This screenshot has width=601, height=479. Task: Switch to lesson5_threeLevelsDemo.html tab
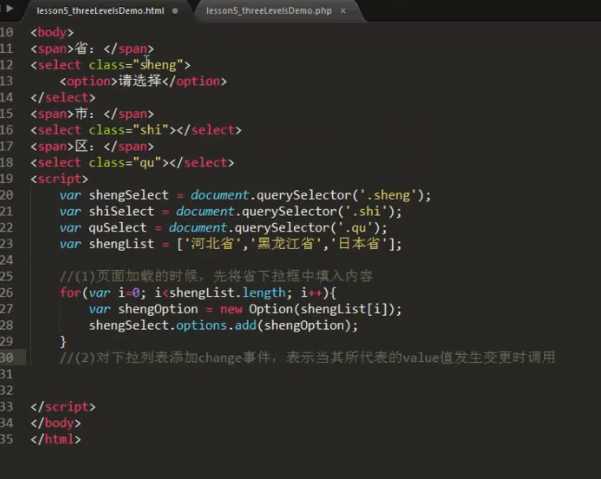pyautogui.click(x=100, y=11)
